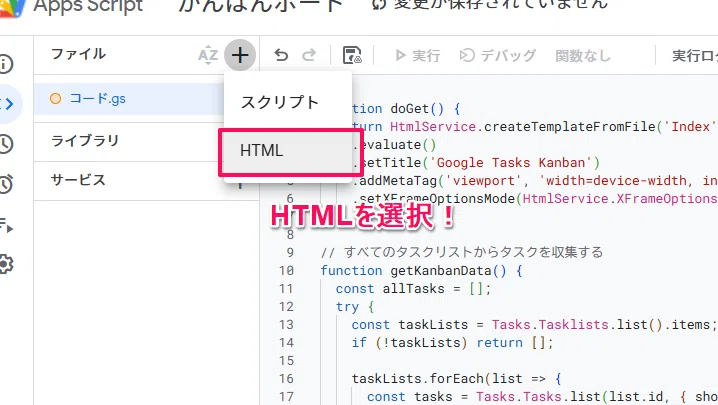Click the taskLists.forEach line
Viewport: 718px width, 405px height.
point(457,379)
